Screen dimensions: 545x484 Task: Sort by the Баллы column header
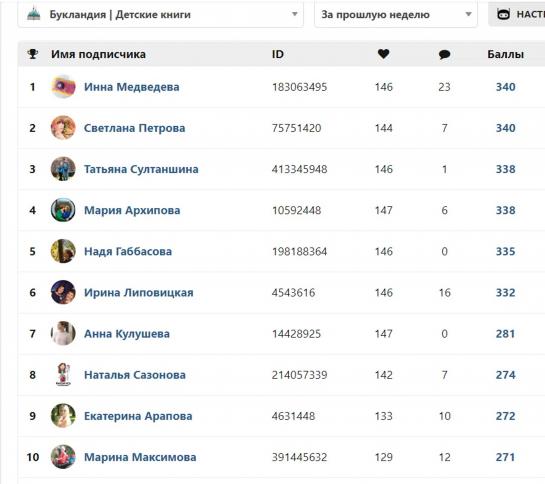(505, 54)
